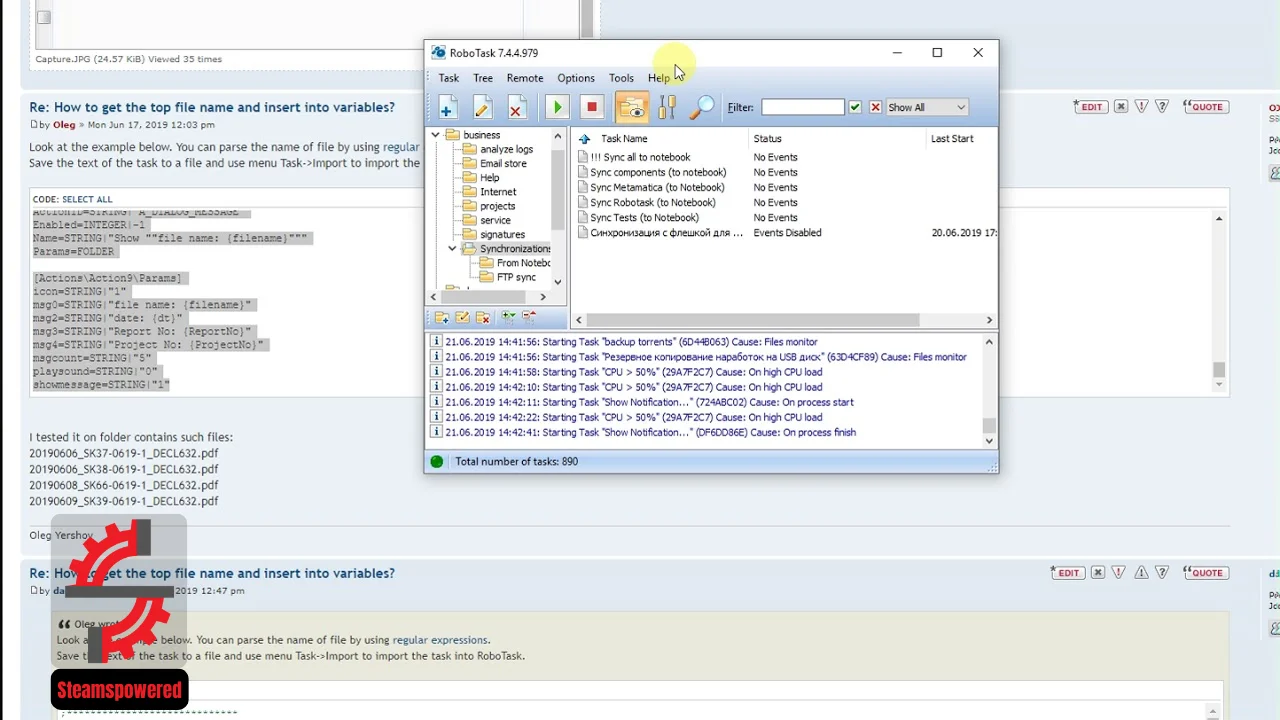The height and width of the screenshot is (720, 1280).
Task: Select the 'Email store' folder
Action: coord(495,163)
